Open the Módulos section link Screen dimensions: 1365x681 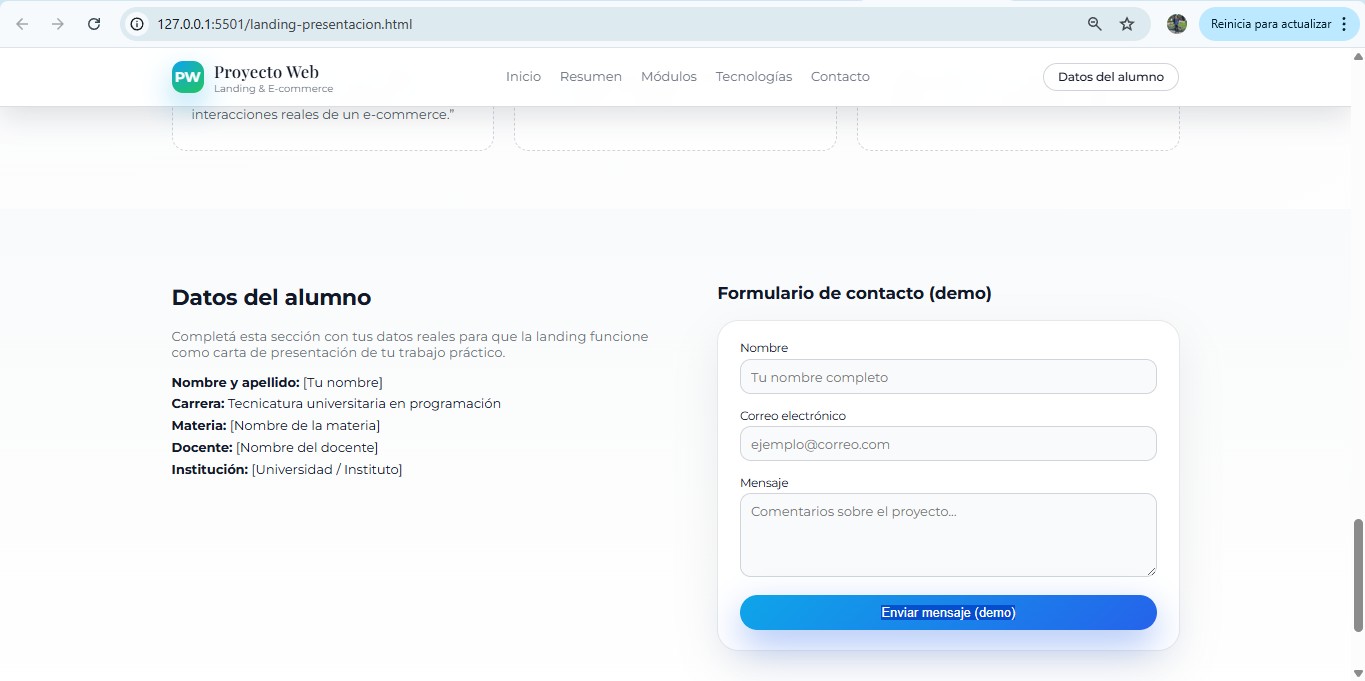pyautogui.click(x=668, y=76)
